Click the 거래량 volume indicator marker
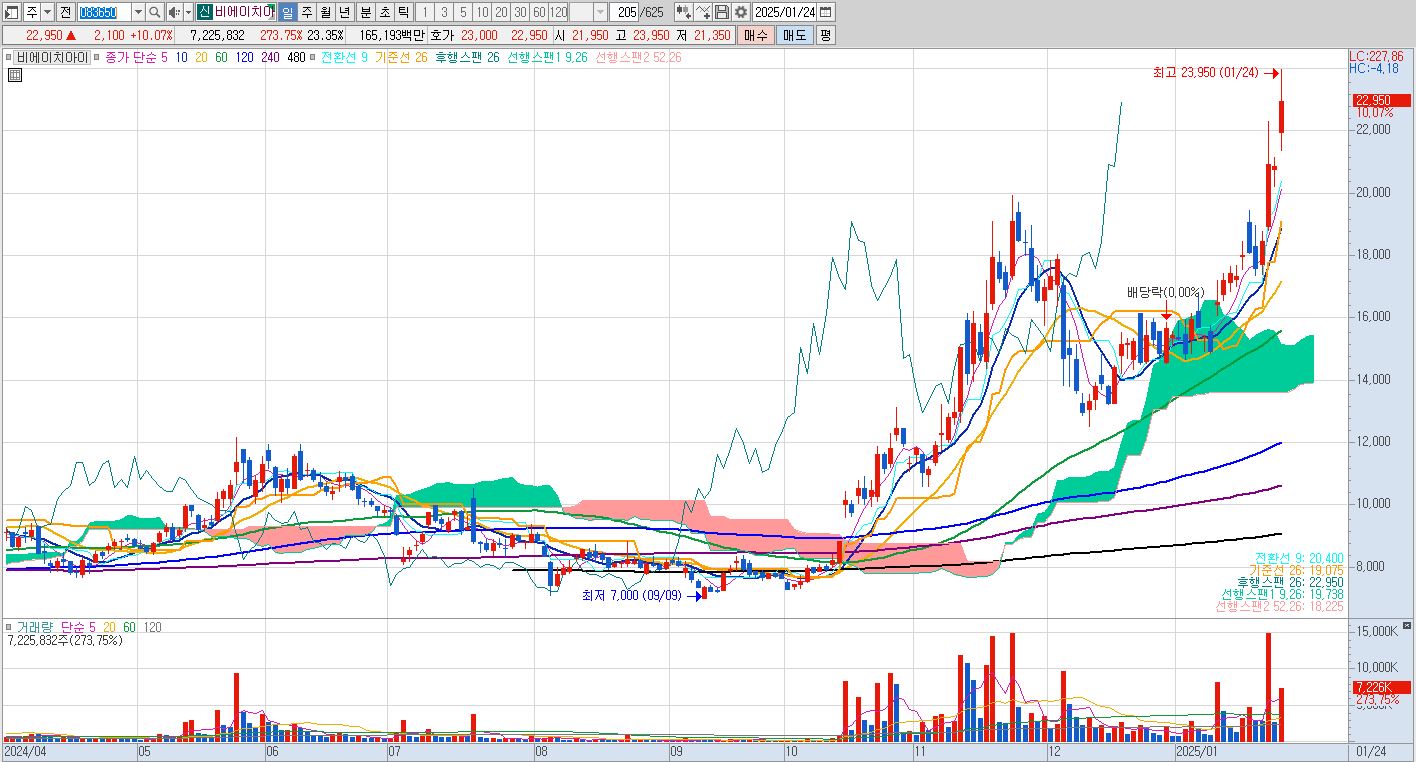Image resolution: width=1416 pixels, height=762 pixels. 10,627
